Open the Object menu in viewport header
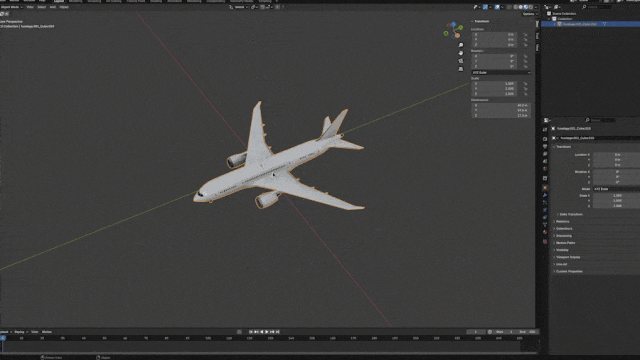The width and height of the screenshot is (640, 360). [64, 7]
